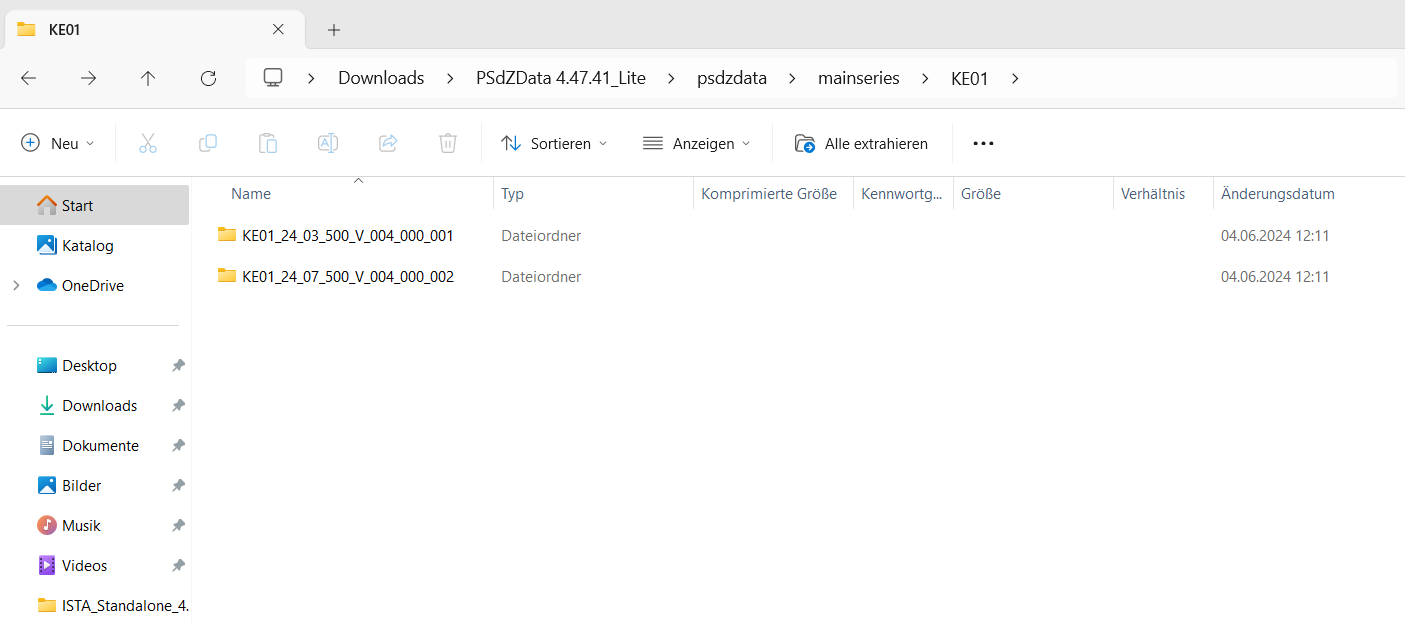
Task: Expand the OneDrive tree node
Action: point(16,285)
